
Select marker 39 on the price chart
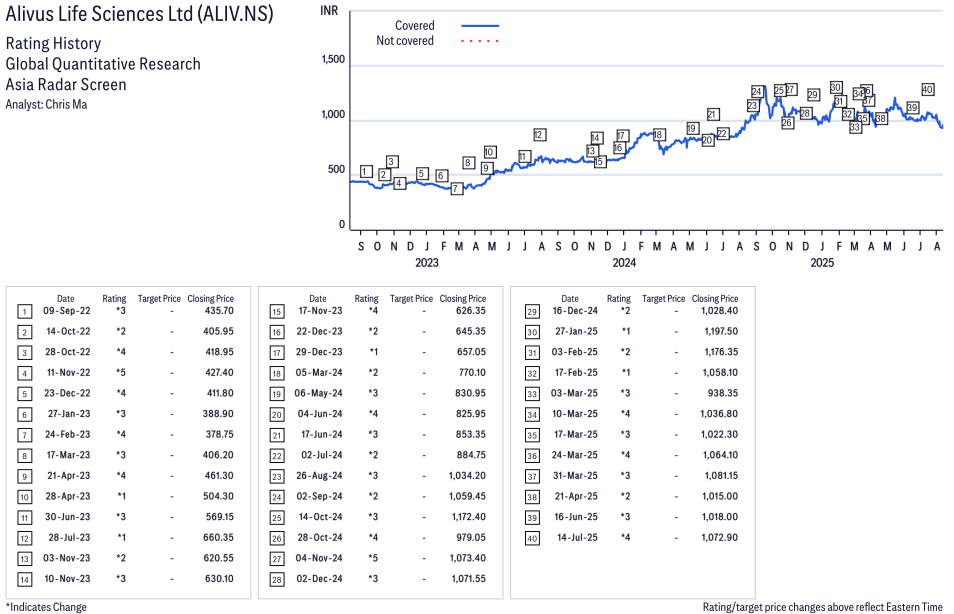(912, 108)
